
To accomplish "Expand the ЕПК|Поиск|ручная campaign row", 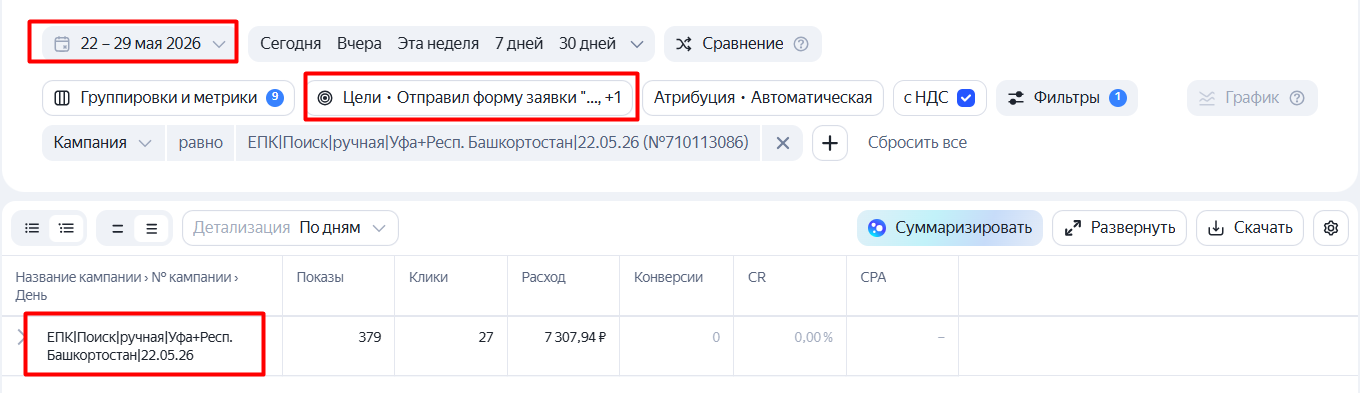I will (21, 337).
